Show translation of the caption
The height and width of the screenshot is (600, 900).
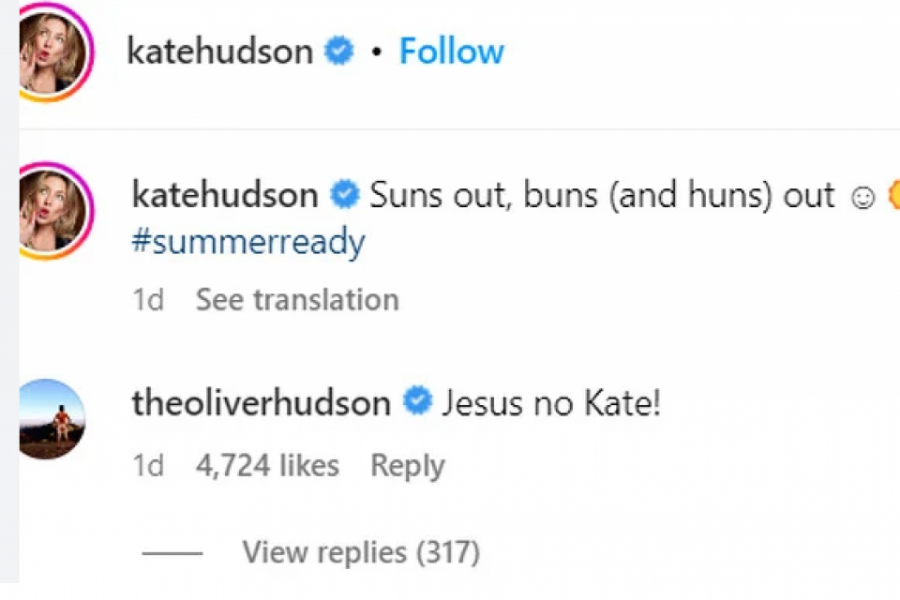tap(297, 300)
